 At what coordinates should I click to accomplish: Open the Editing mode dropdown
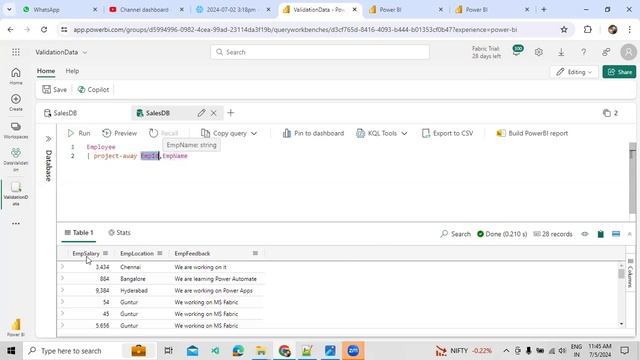click(x=574, y=72)
